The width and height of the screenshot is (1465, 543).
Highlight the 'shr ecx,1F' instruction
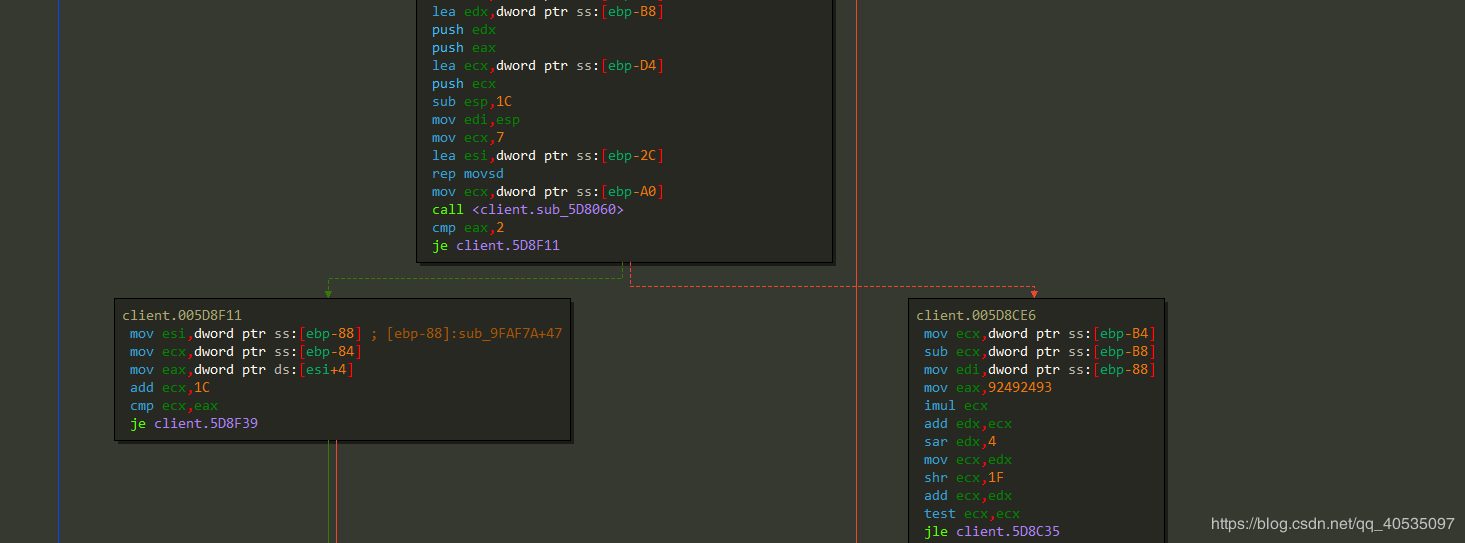pos(964,478)
